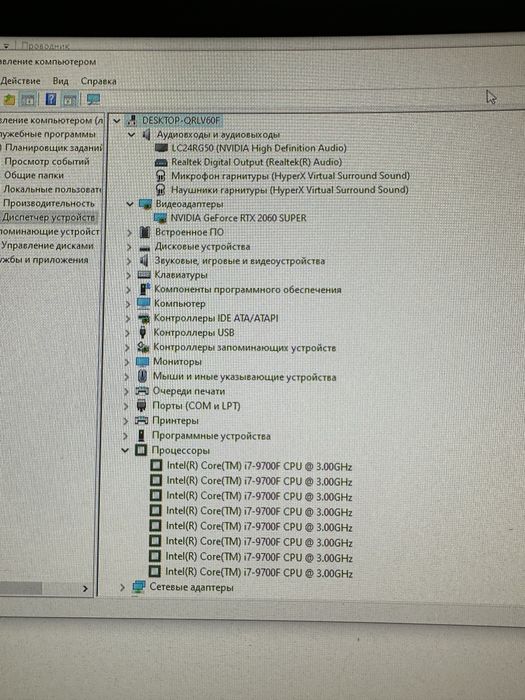525x700 pixels.
Task: Expand the Клавиатуры category
Action: (129, 275)
